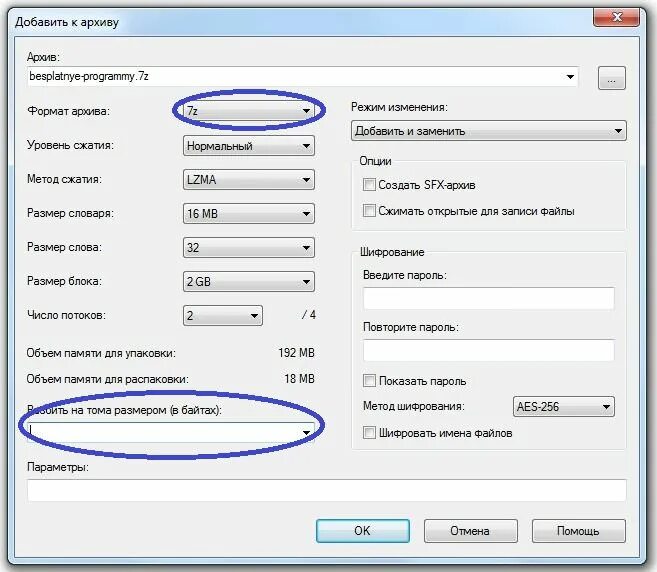The image size is (657, 572).
Task: Open help with the Помощь button
Action: coord(579,531)
